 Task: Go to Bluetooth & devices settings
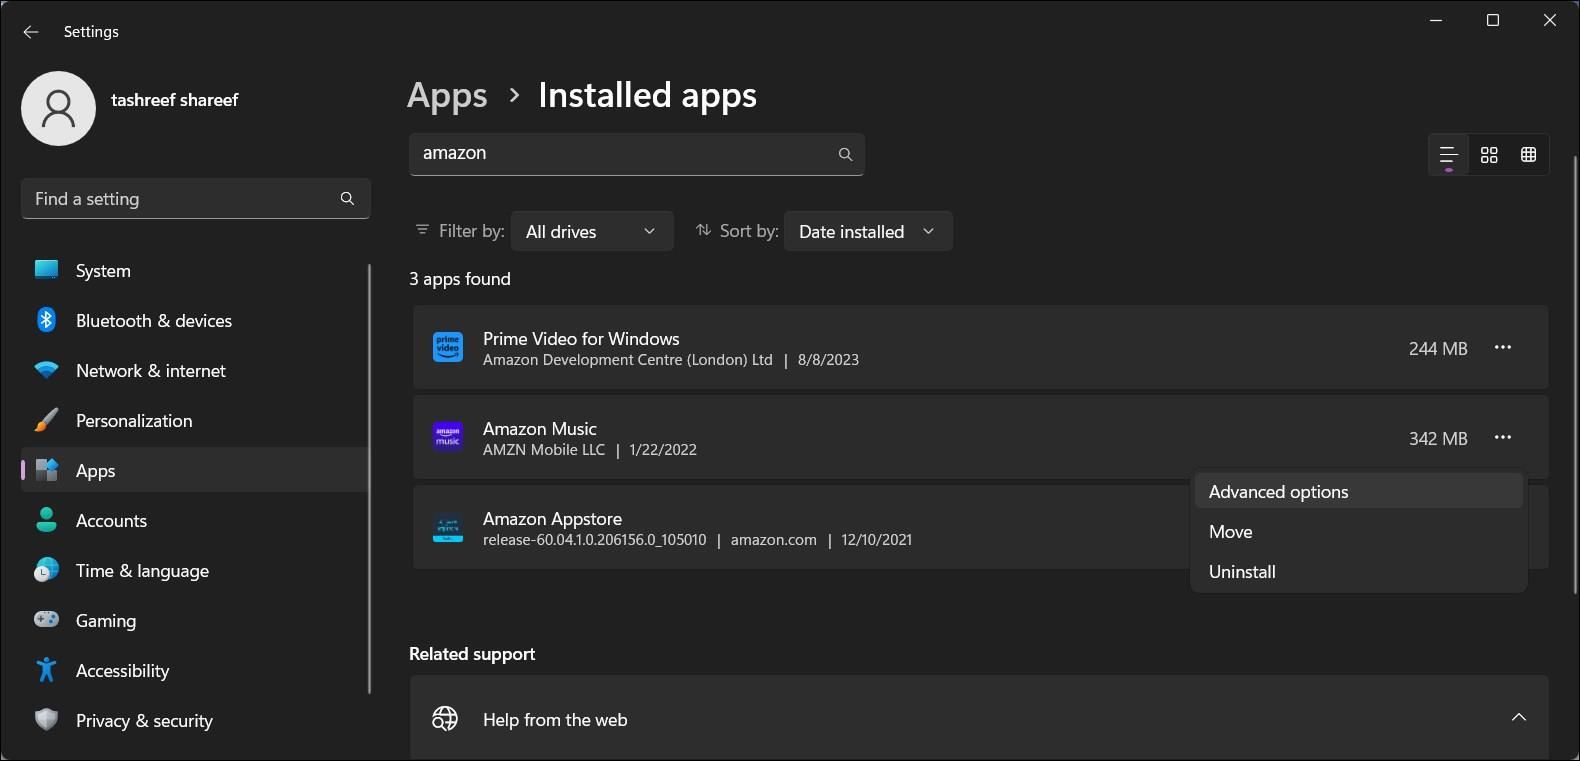point(153,321)
